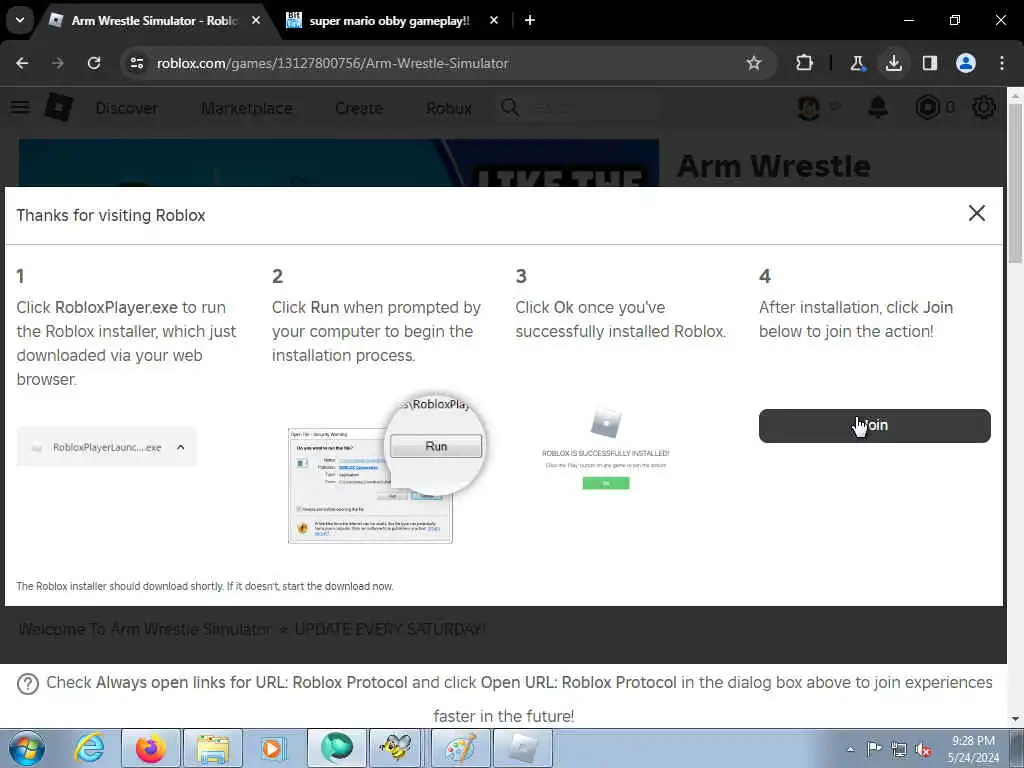
Task: Show hidden system tray icons arrow
Action: [850, 749]
